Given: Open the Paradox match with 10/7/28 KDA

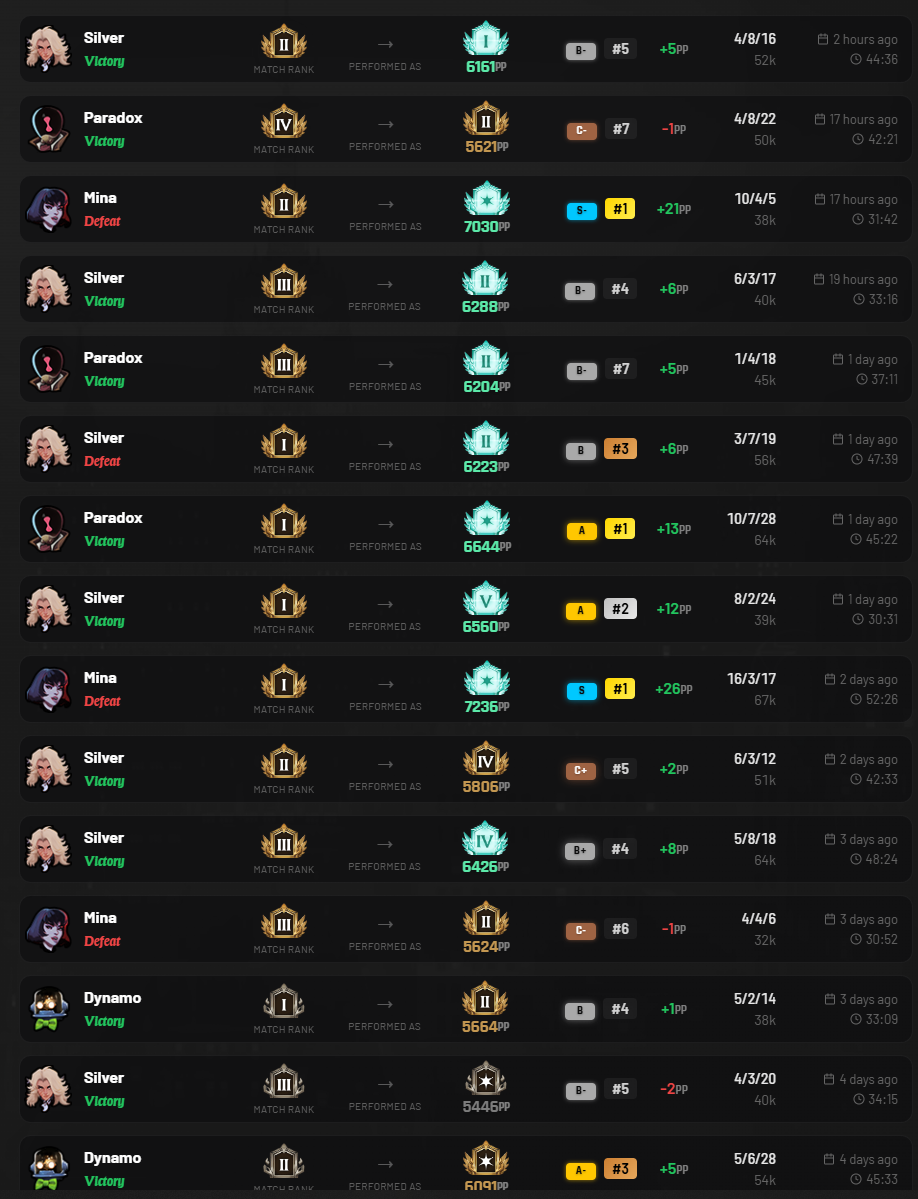Looking at the screenshot, I should tap(466, 529).
